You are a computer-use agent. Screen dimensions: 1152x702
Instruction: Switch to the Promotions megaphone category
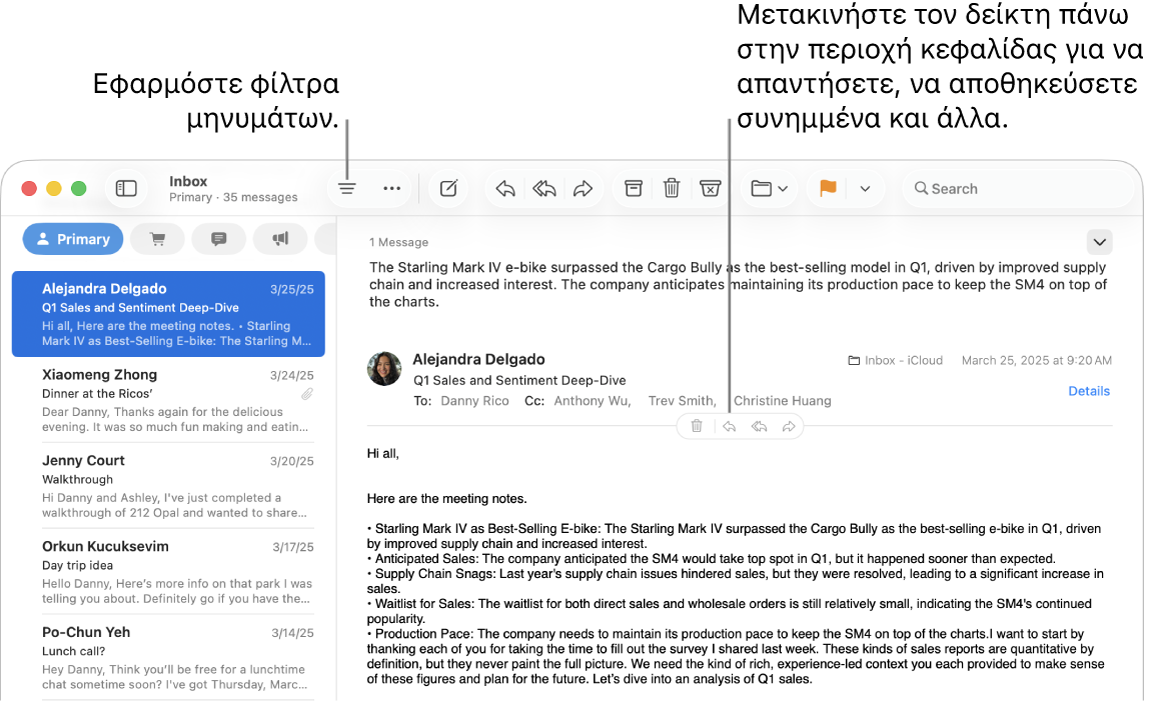click(280, 238)
